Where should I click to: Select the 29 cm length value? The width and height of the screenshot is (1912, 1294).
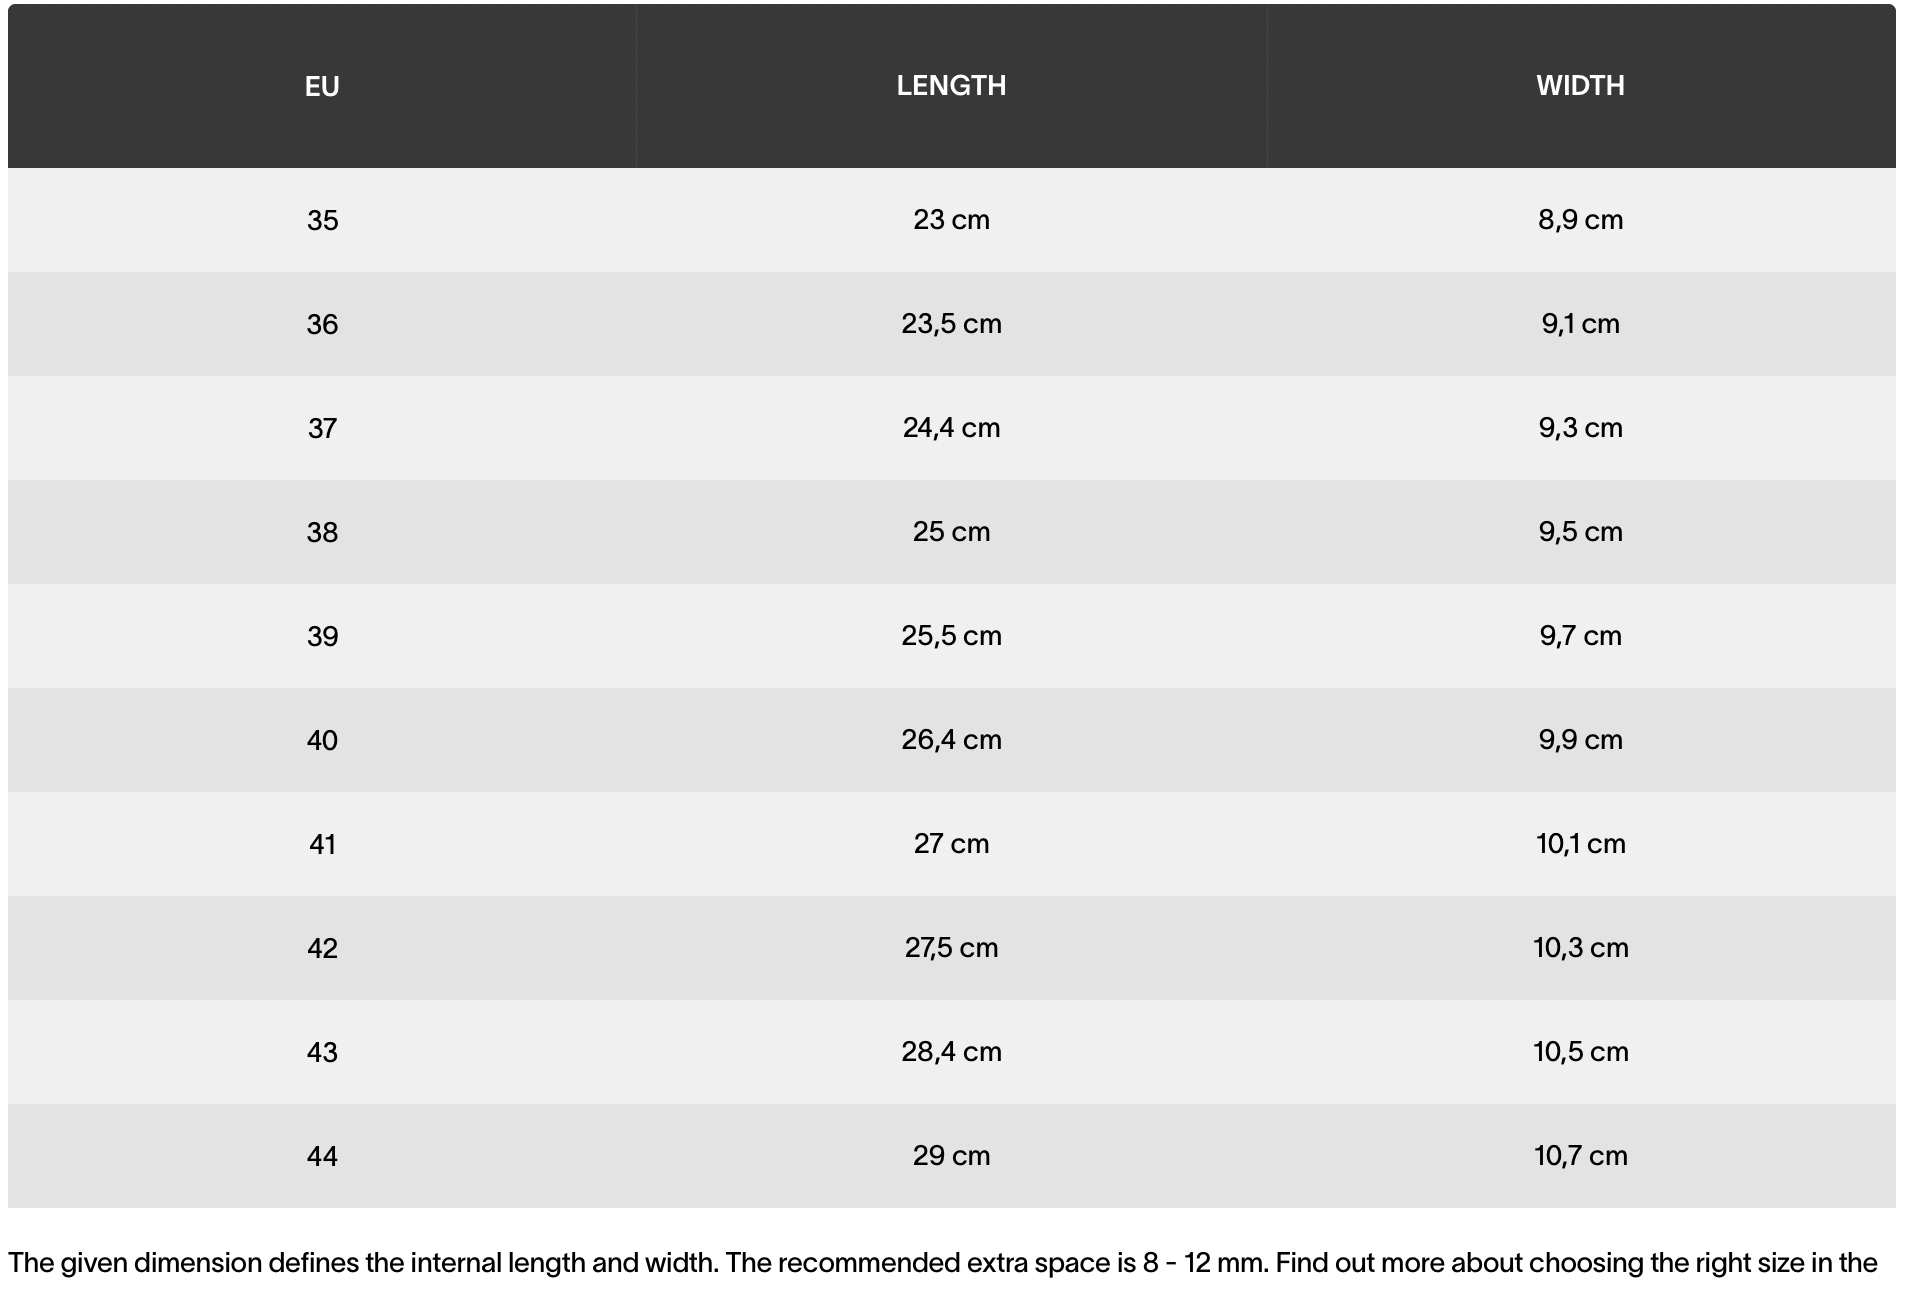coord(951,1156)
